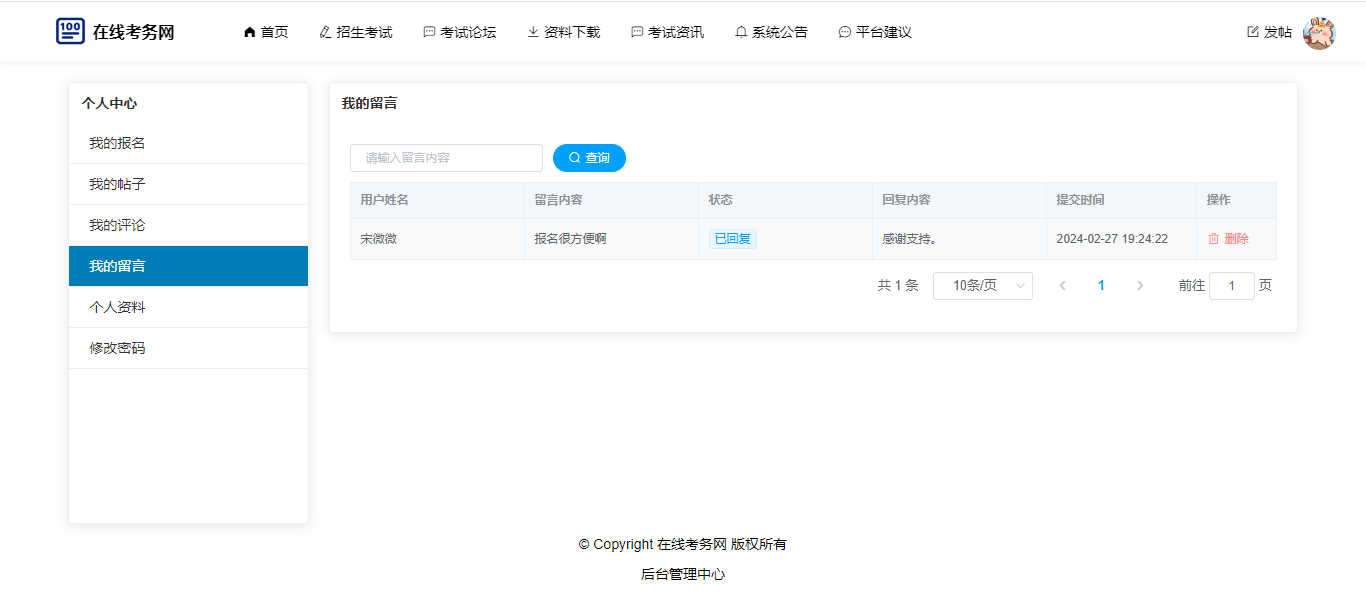
Task: Open 修改密码 in the sidebar
Action: (117, 348)
